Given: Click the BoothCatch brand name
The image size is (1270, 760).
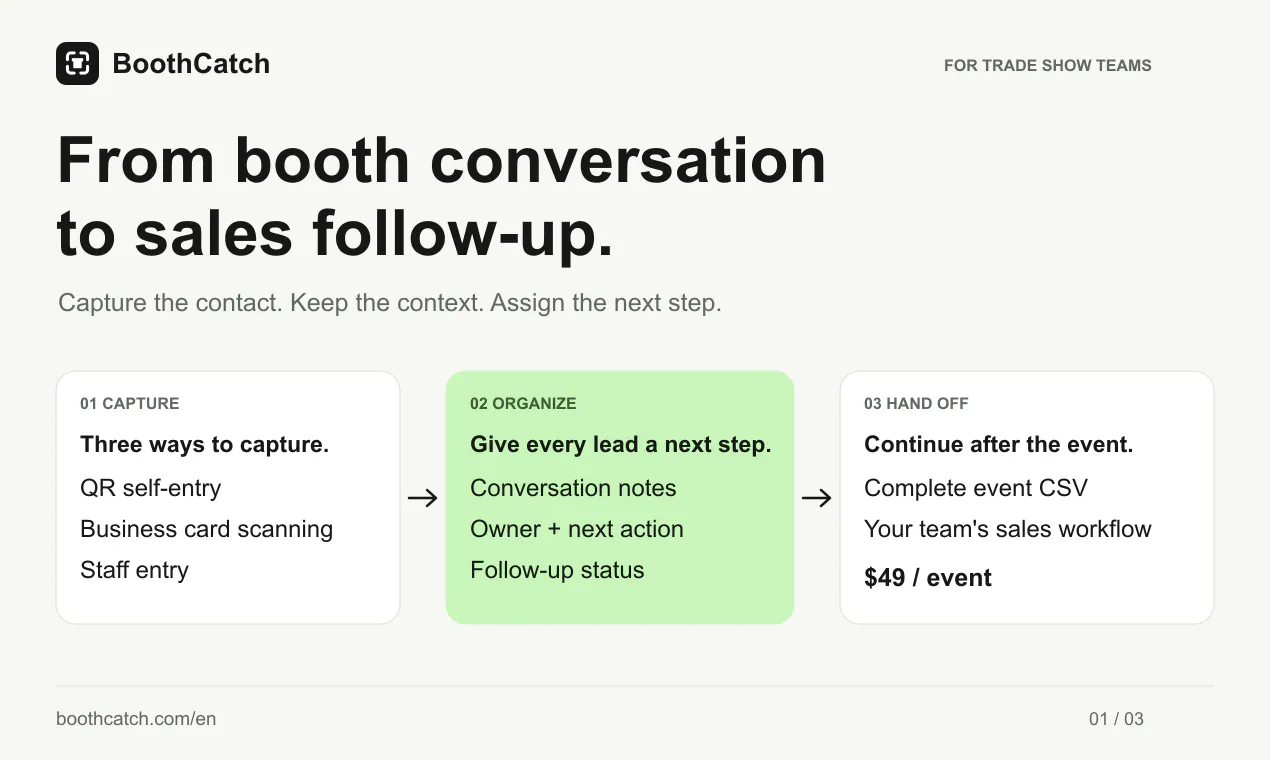Looking at the screenshot, I should tap(191, 64).
